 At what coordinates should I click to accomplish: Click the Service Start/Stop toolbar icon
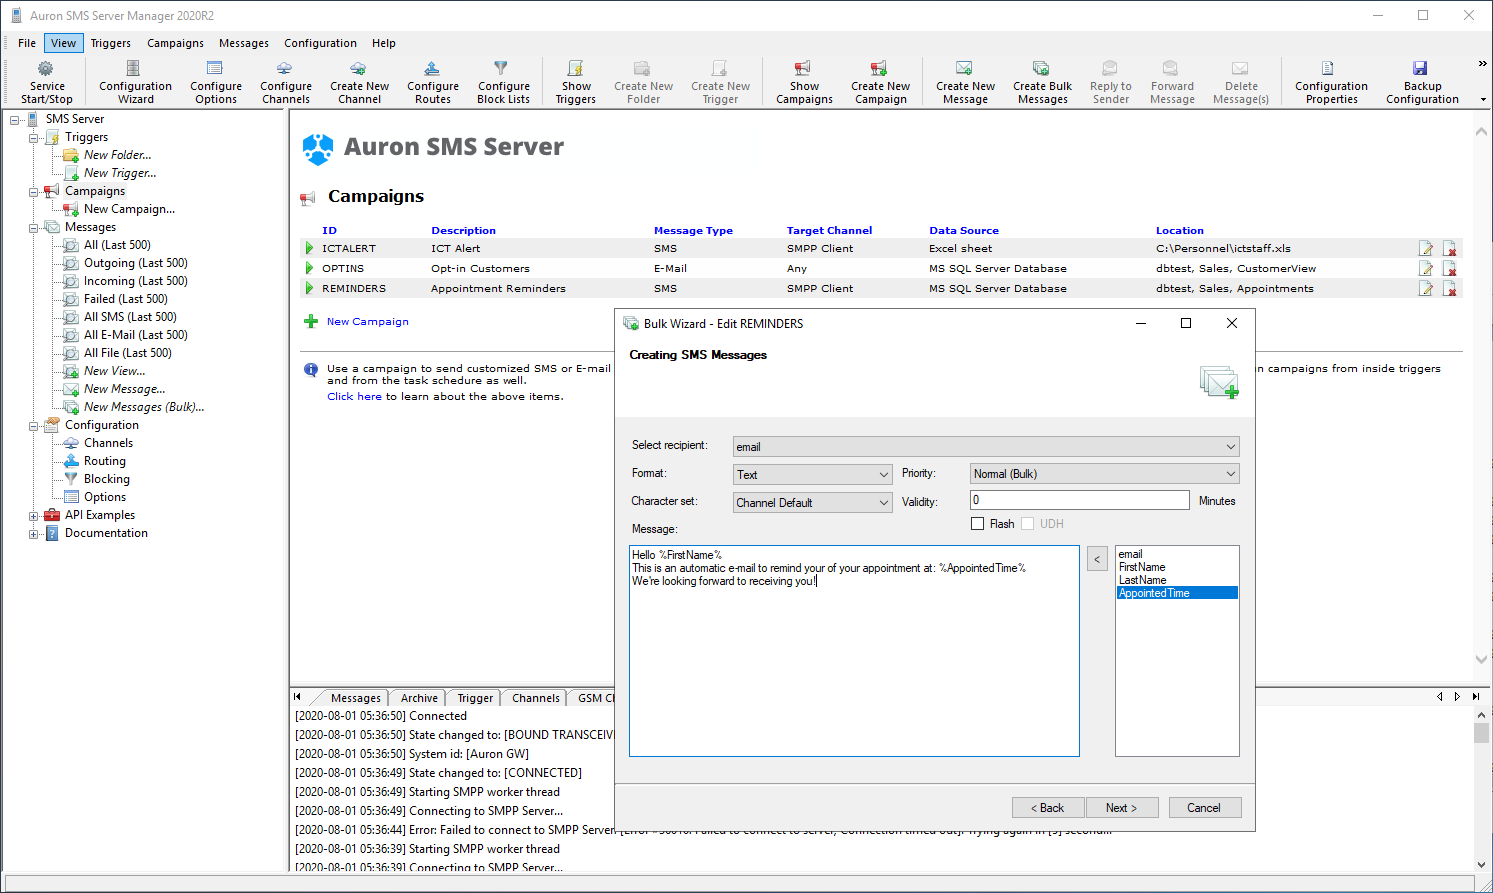coord(46,80)
